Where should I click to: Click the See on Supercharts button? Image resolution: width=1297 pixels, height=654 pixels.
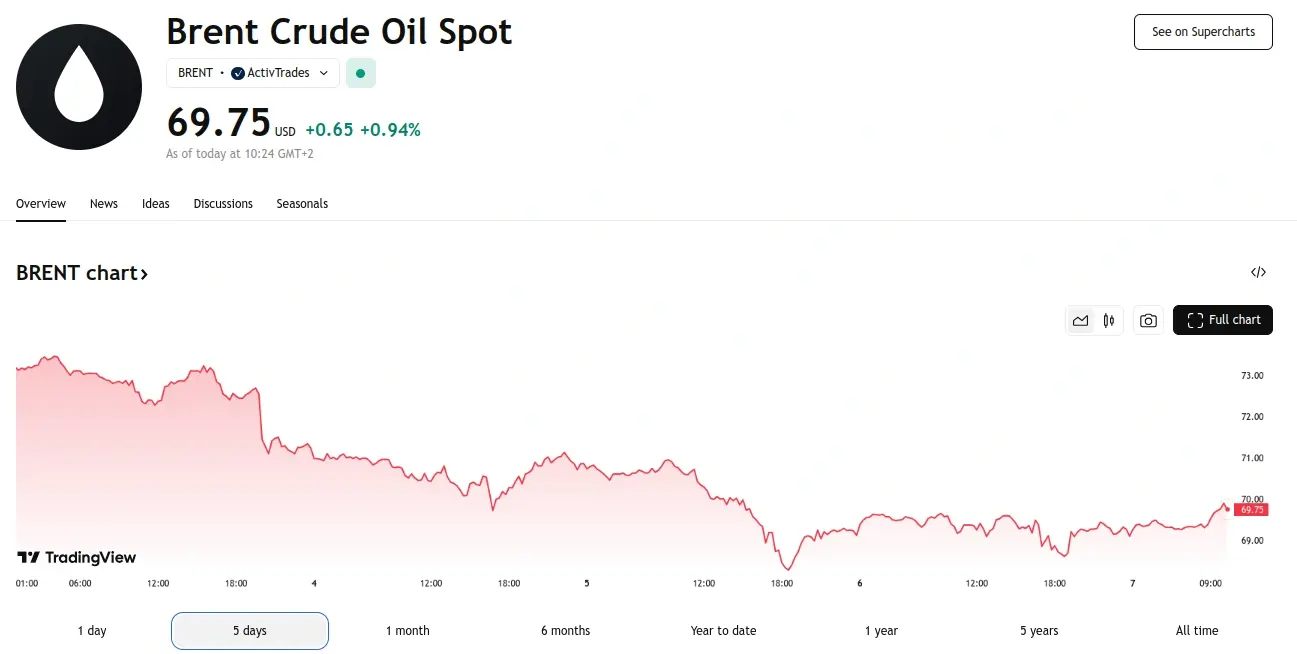coord(1202,31)
